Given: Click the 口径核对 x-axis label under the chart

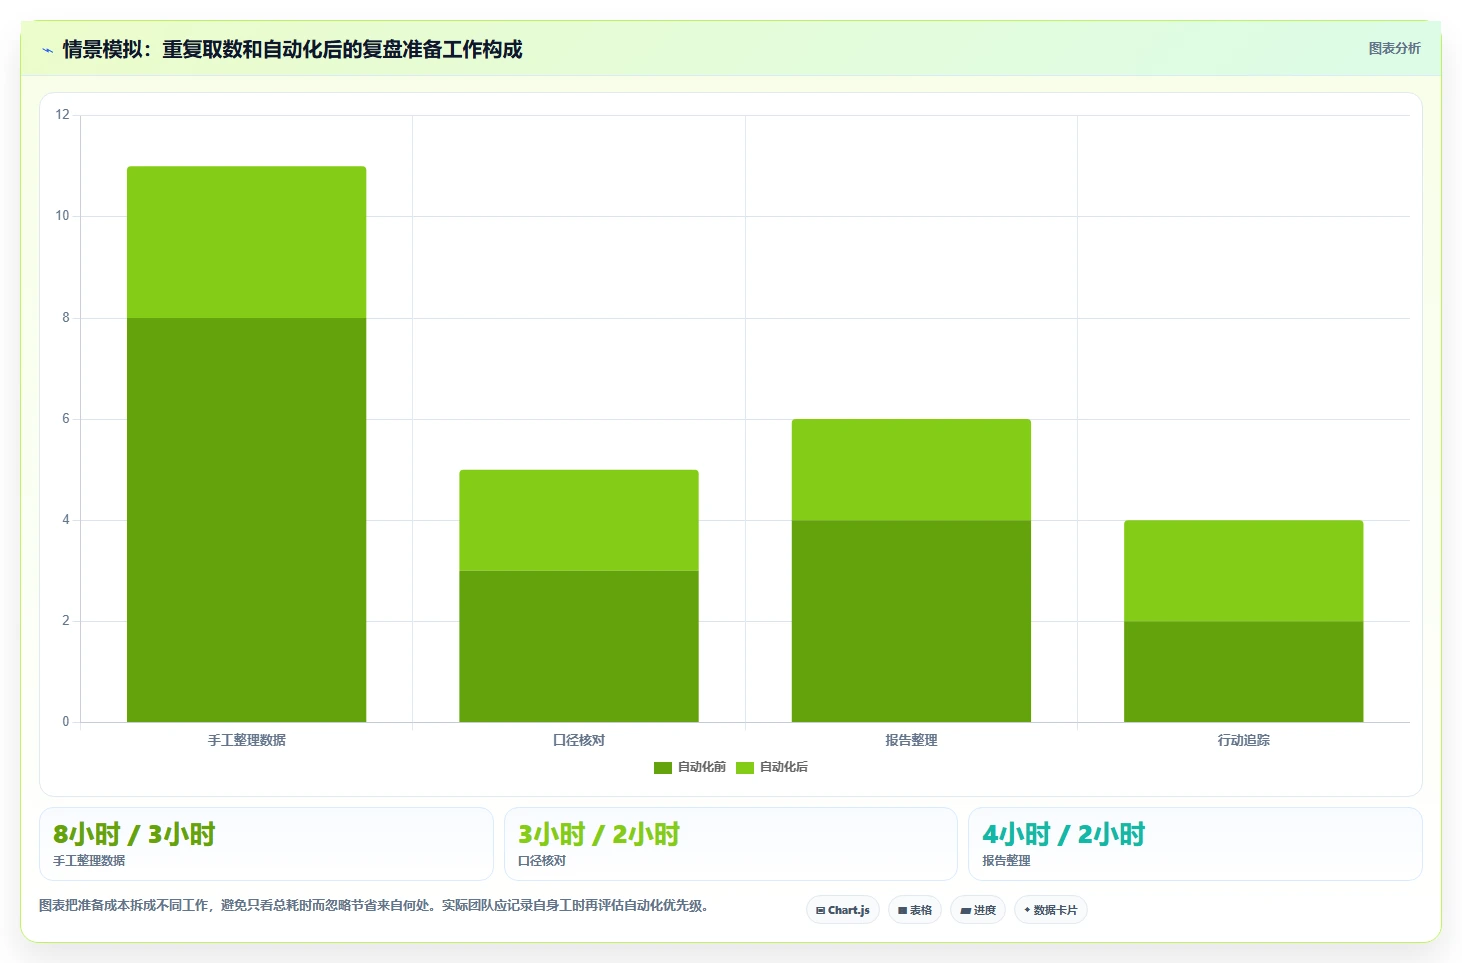Looking at the screenshot, I should tap(579, 740).
